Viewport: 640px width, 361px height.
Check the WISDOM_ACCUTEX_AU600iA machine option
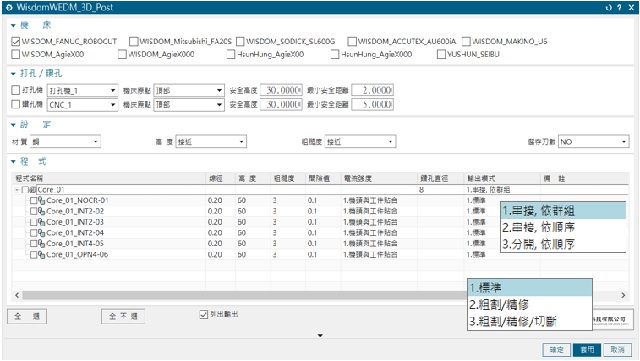352,41
